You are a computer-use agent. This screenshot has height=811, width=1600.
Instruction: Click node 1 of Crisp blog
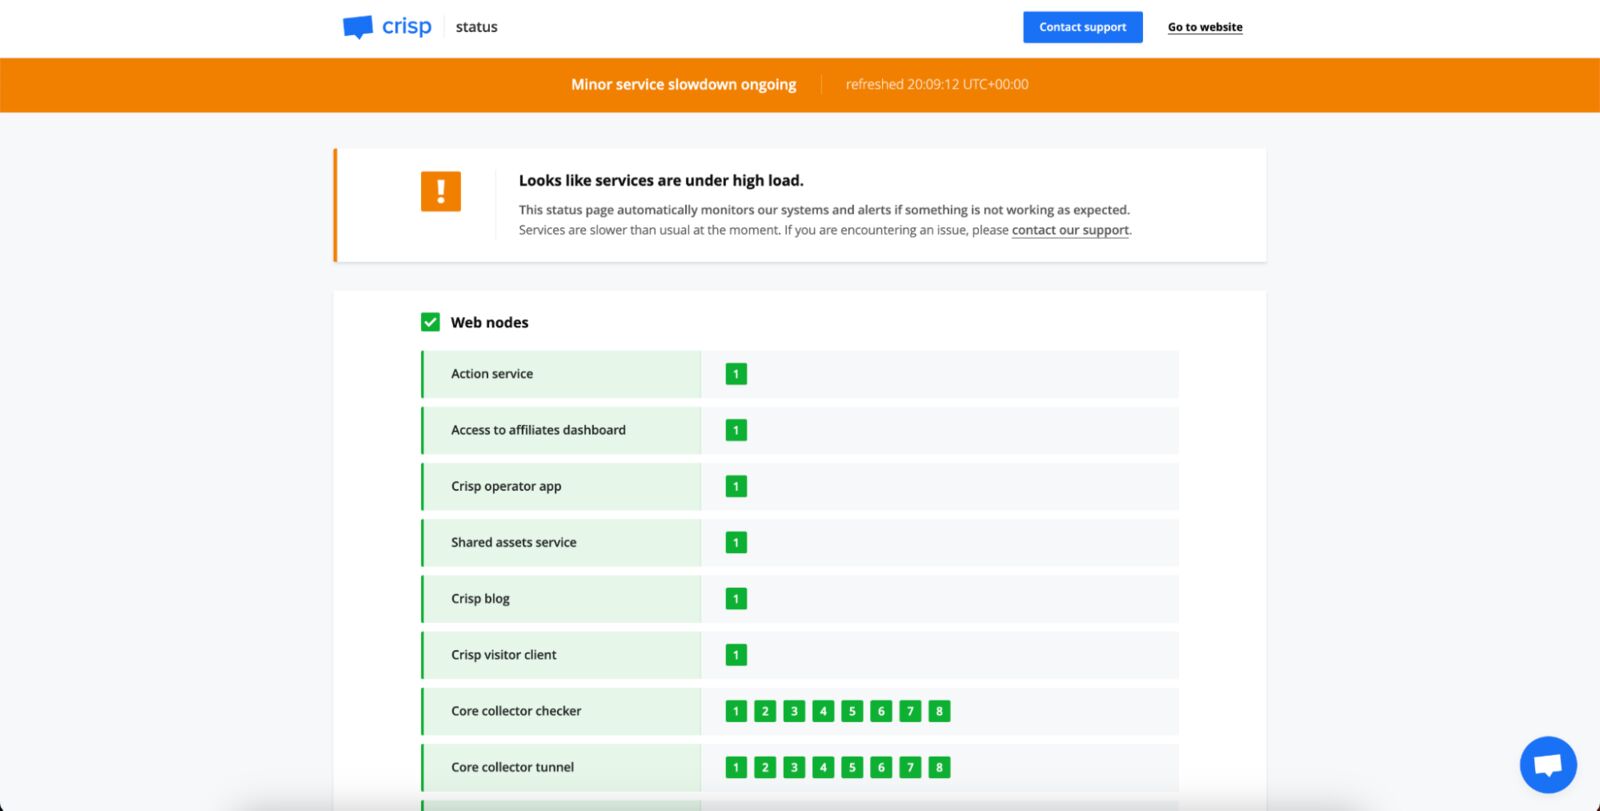(736, 599)
